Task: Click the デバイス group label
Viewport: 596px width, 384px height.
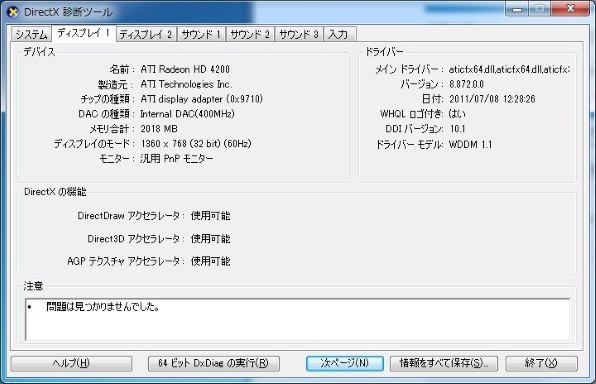Action: [40, 52]
